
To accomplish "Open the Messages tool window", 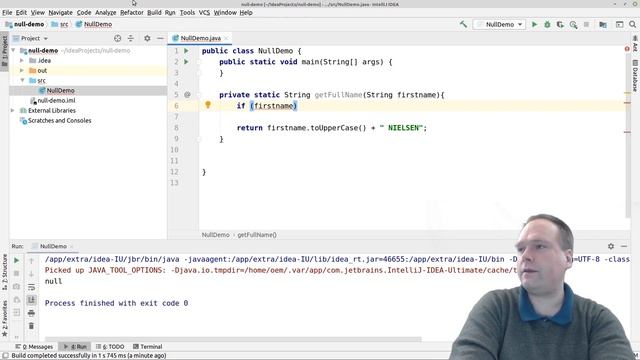I will pos(34,347).
